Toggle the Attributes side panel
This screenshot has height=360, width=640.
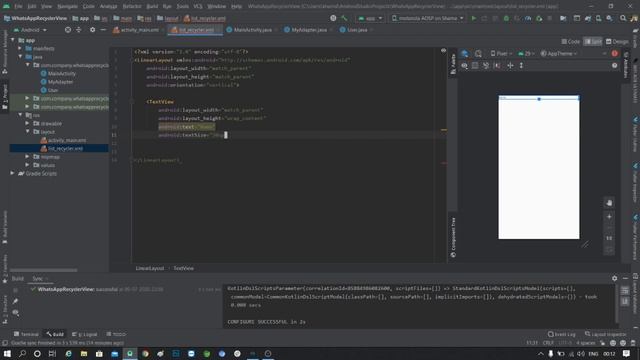click(x=626, y=64)
